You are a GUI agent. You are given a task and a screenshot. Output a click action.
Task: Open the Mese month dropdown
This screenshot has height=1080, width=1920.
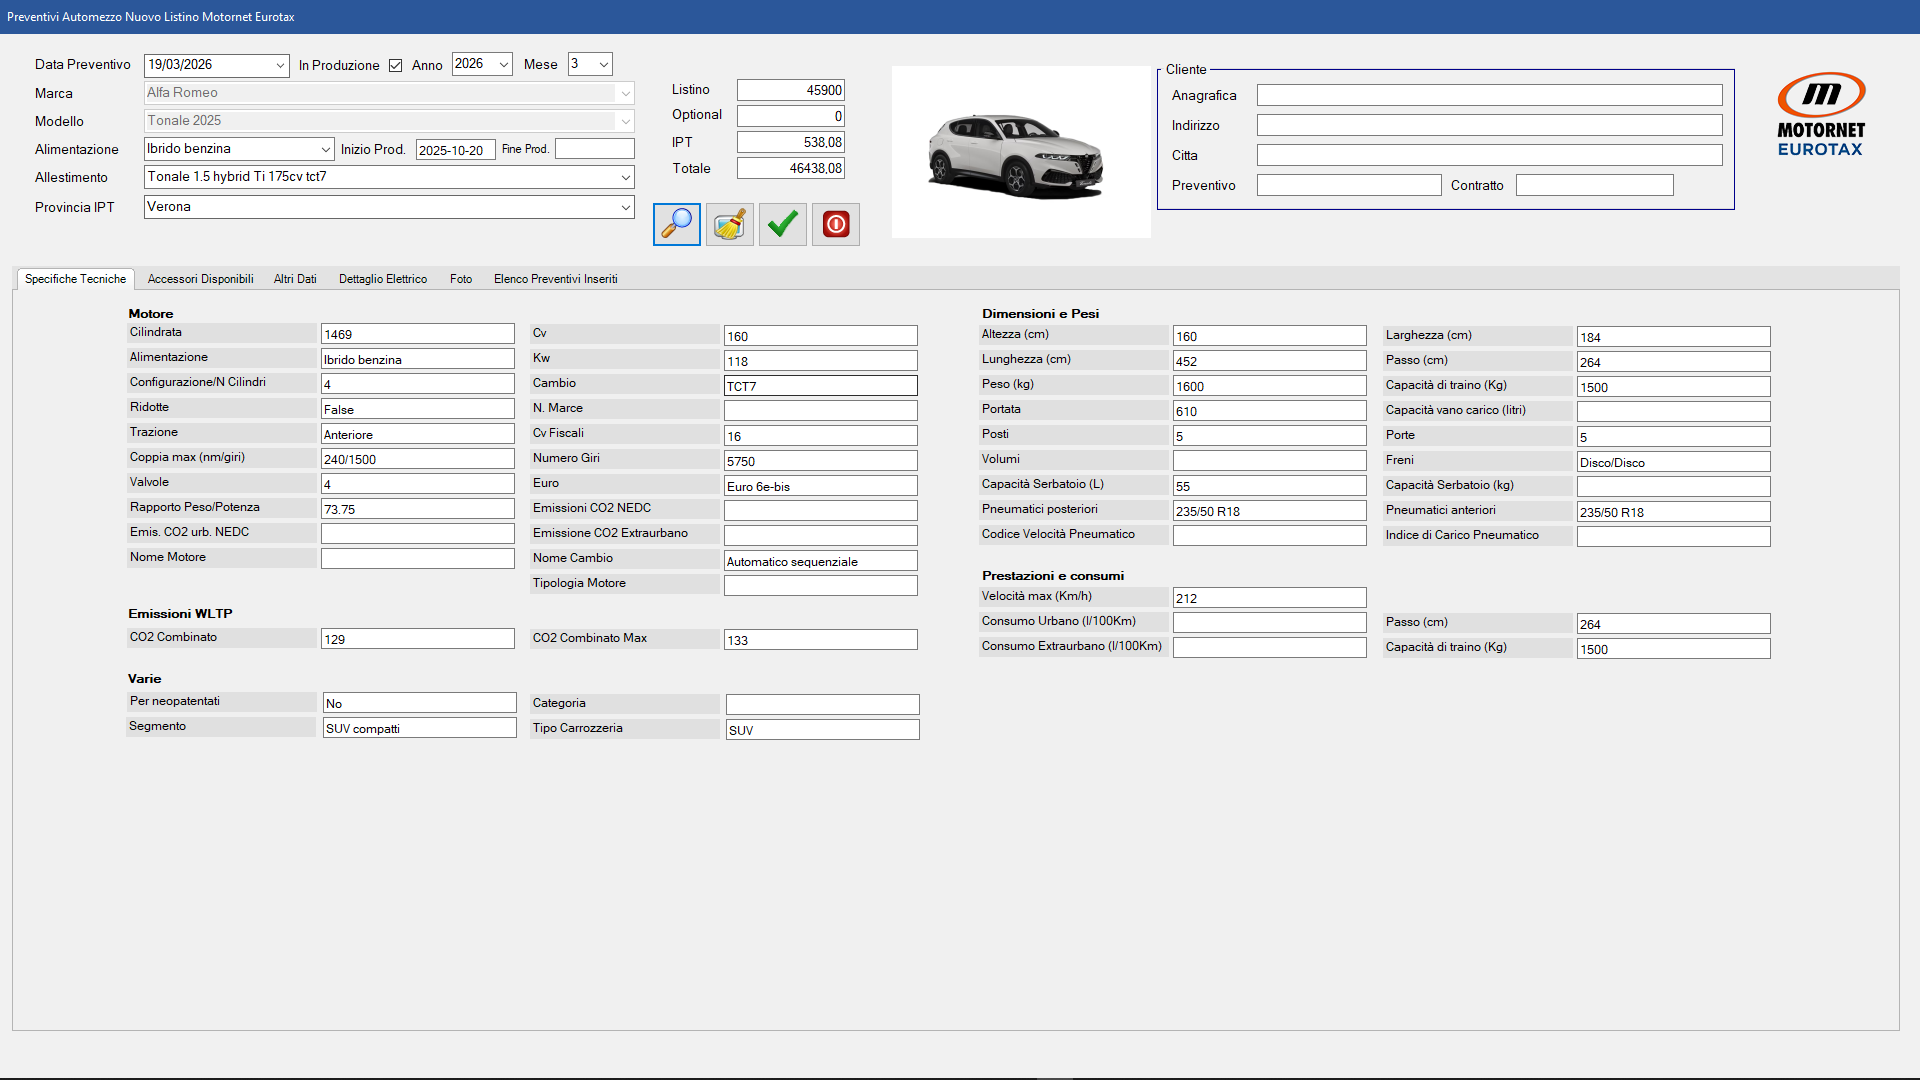click(x=603, y=65)
